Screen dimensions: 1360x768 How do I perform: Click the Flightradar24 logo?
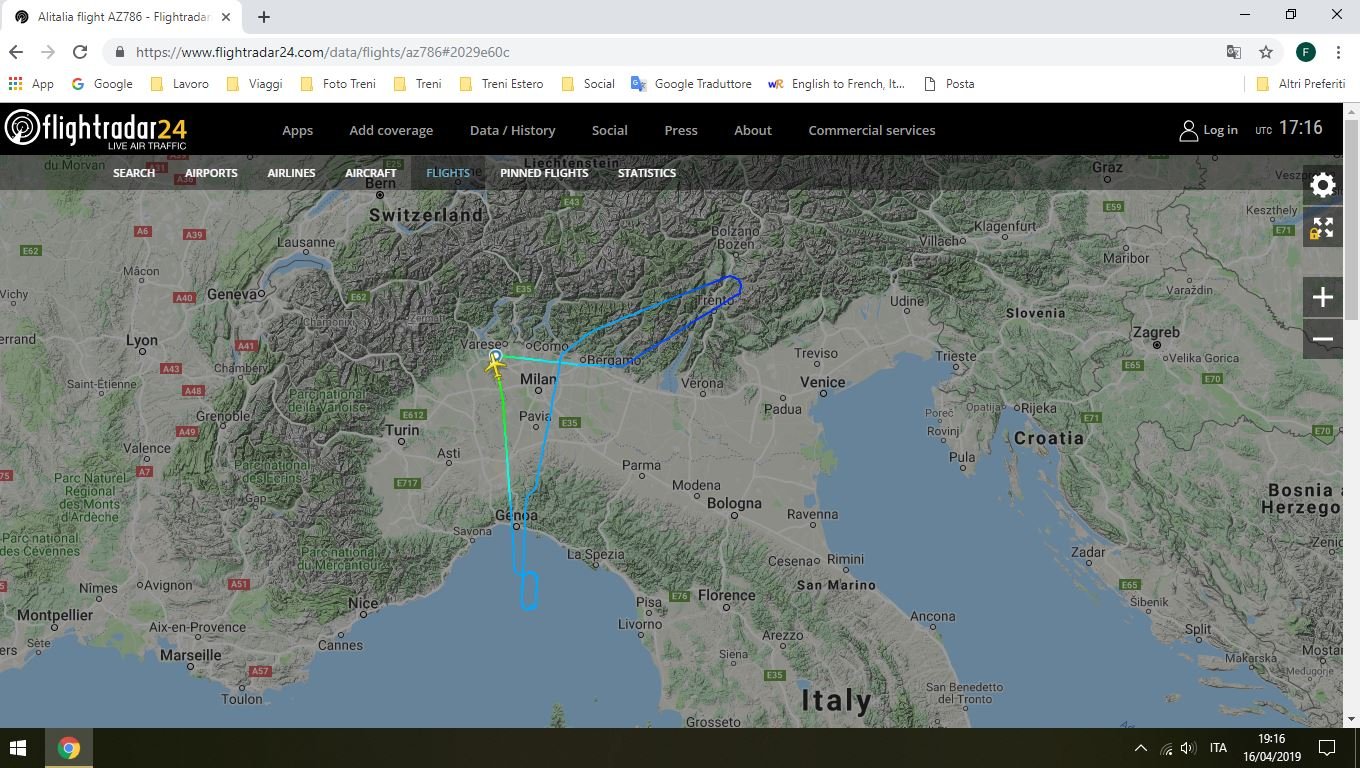(x=96, y=130)
